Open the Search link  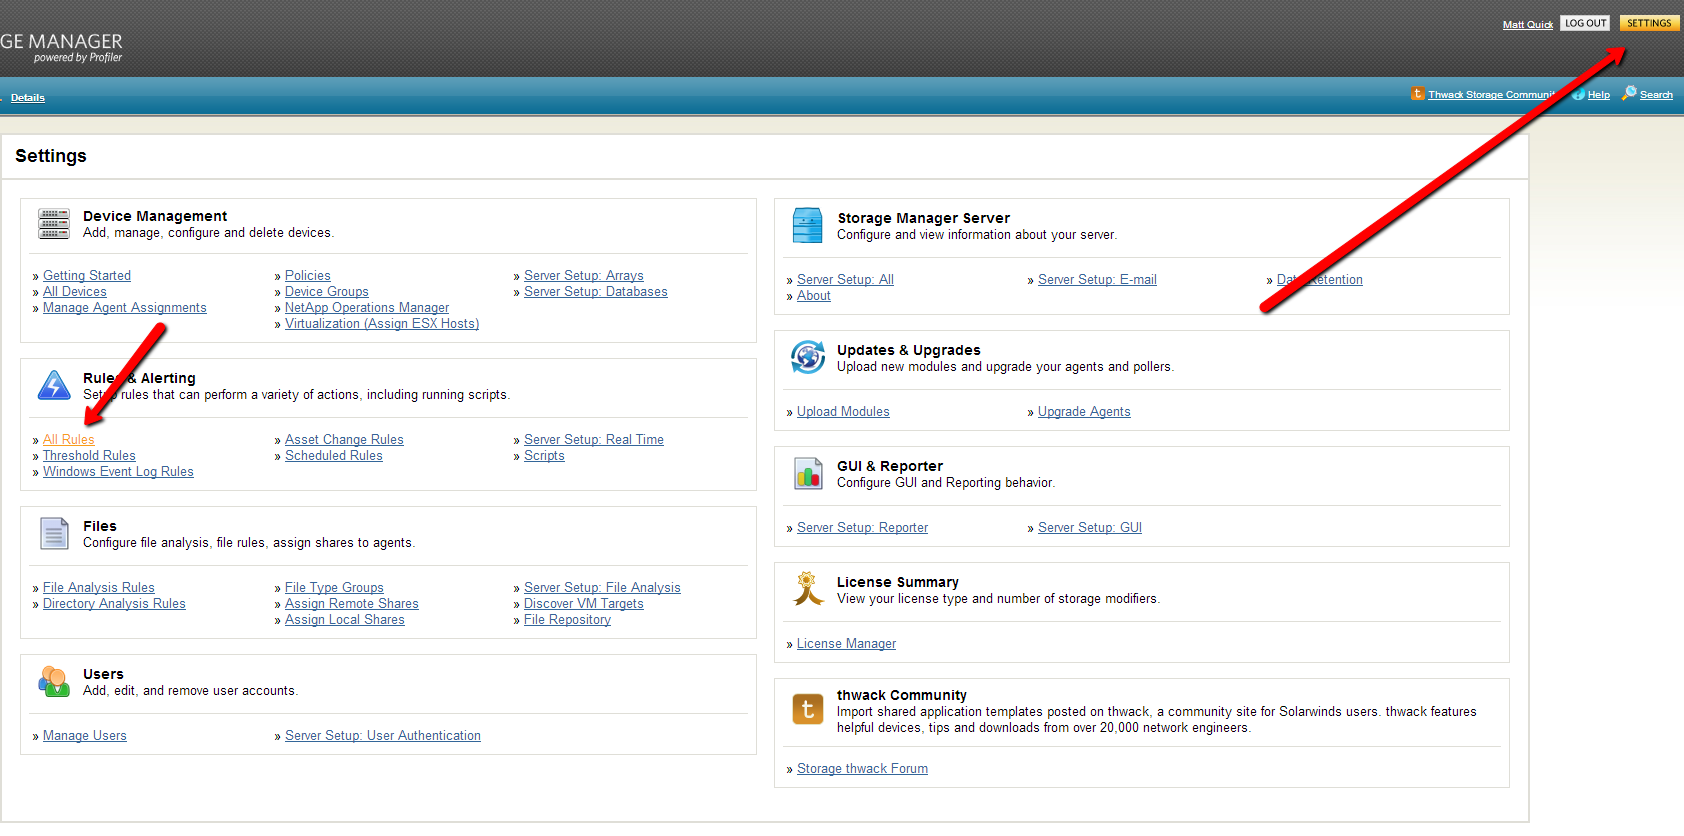[1656, 95]
